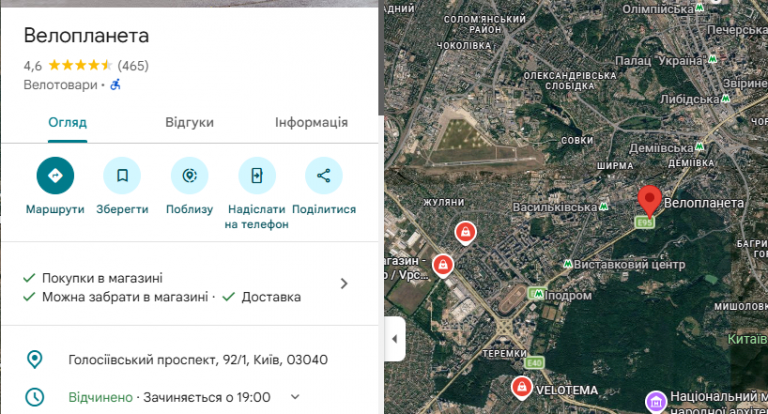Screen dimensions: 768x414
Task: Click the Можна забрати в магазині option
Action: point(125,297)
